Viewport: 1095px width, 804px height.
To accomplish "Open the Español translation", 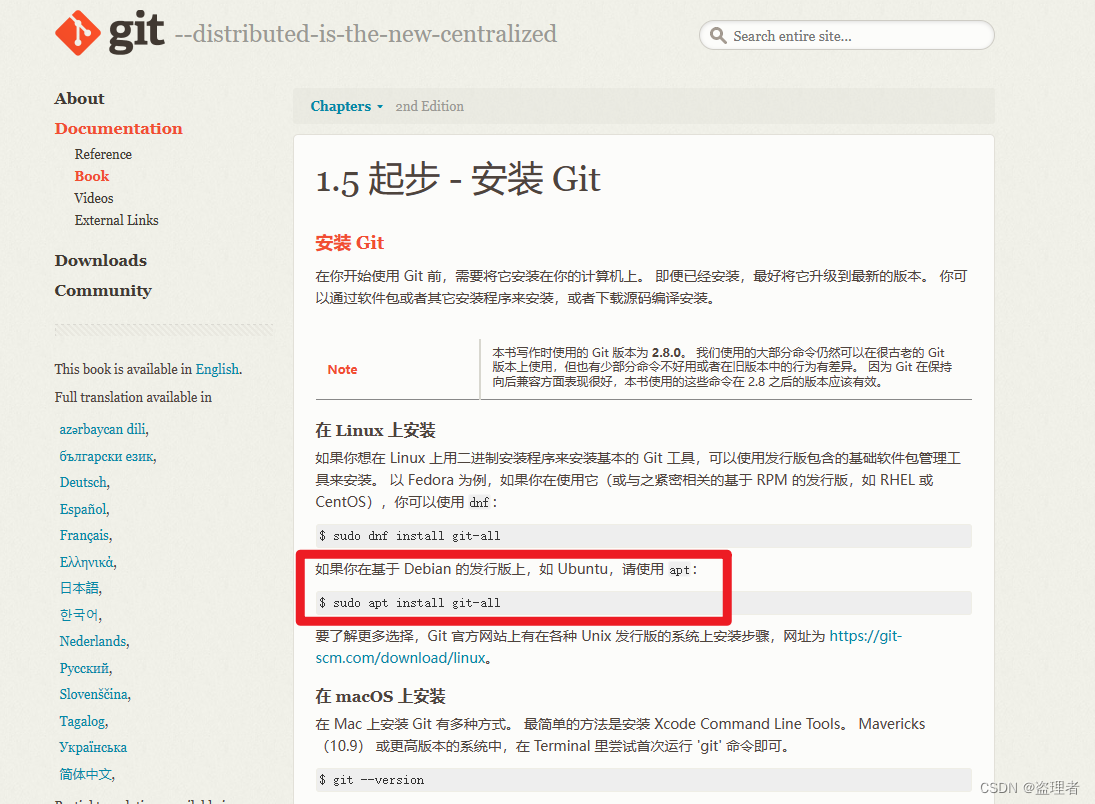I will pos(83,509).
